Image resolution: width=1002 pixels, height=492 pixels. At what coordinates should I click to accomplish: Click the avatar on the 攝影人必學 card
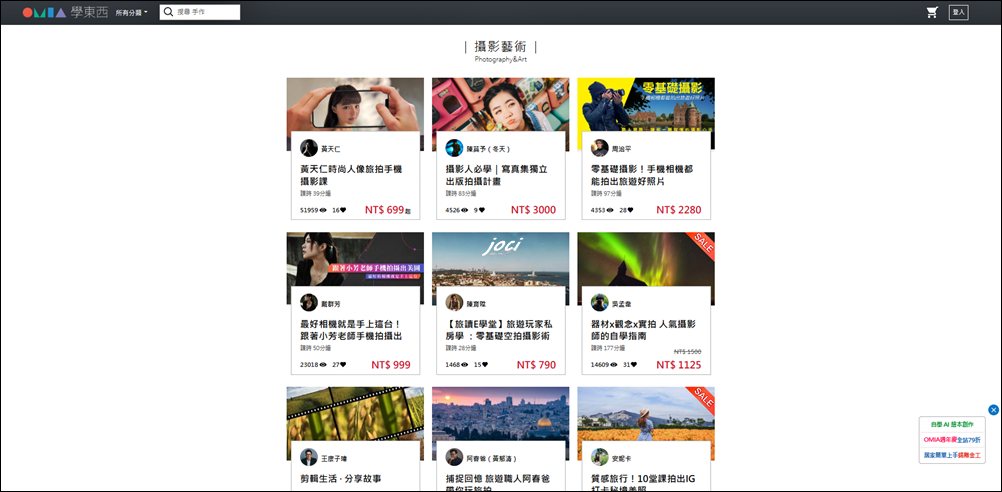454,148
